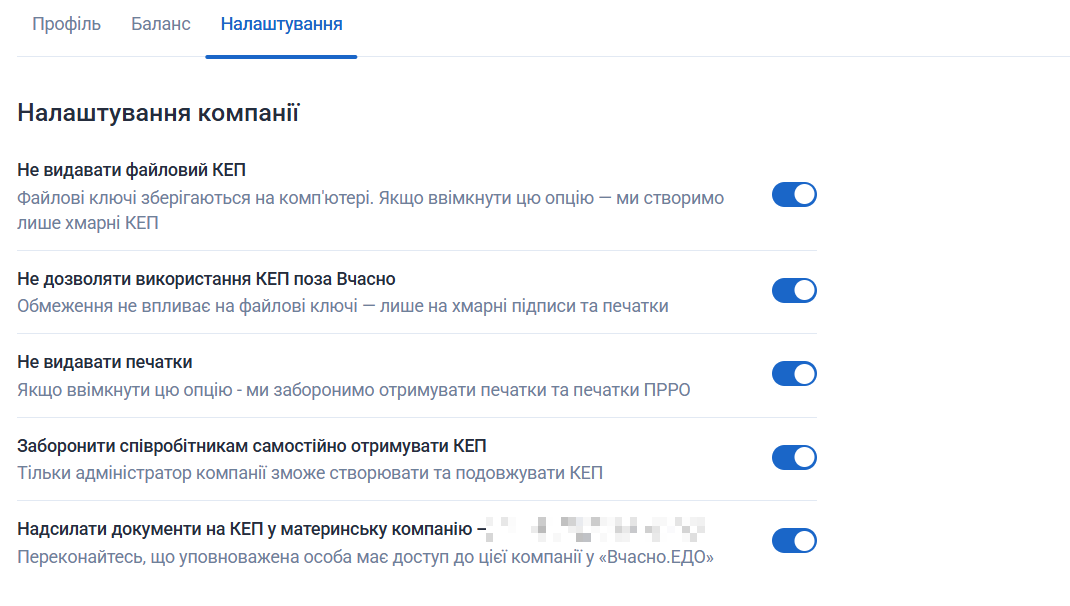The width and height of the screenshot is (1070, 606).
Task: Click the description mentioning «Вчасно.ЕДО»
Action: [x=365, y=557]
